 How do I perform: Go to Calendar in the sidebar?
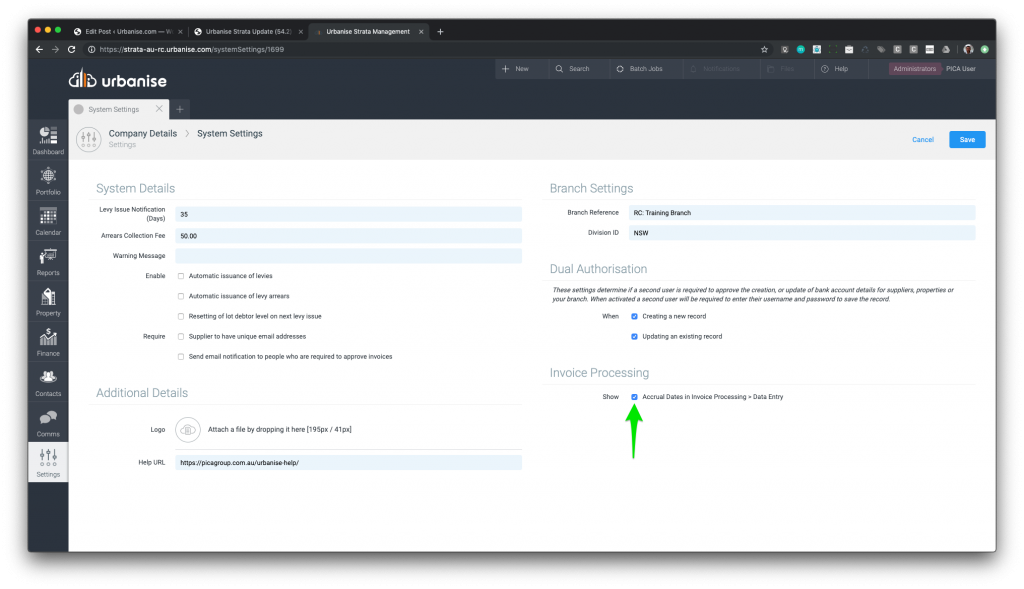[48, 220]
